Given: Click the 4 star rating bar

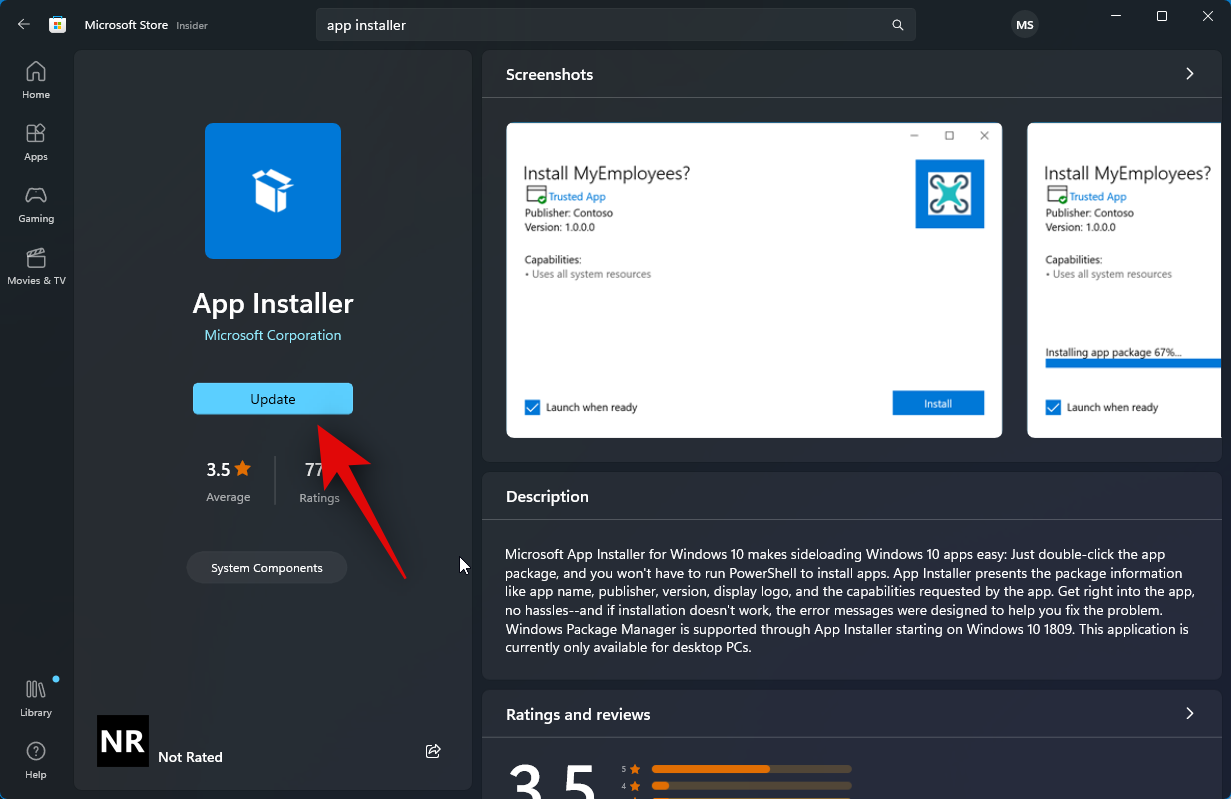Looking at the screenshot, I should pyautogui.click(x=751, y=786).
